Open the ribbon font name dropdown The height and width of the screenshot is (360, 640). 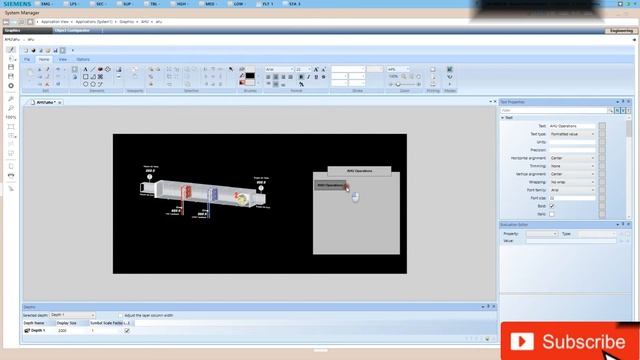279,69
